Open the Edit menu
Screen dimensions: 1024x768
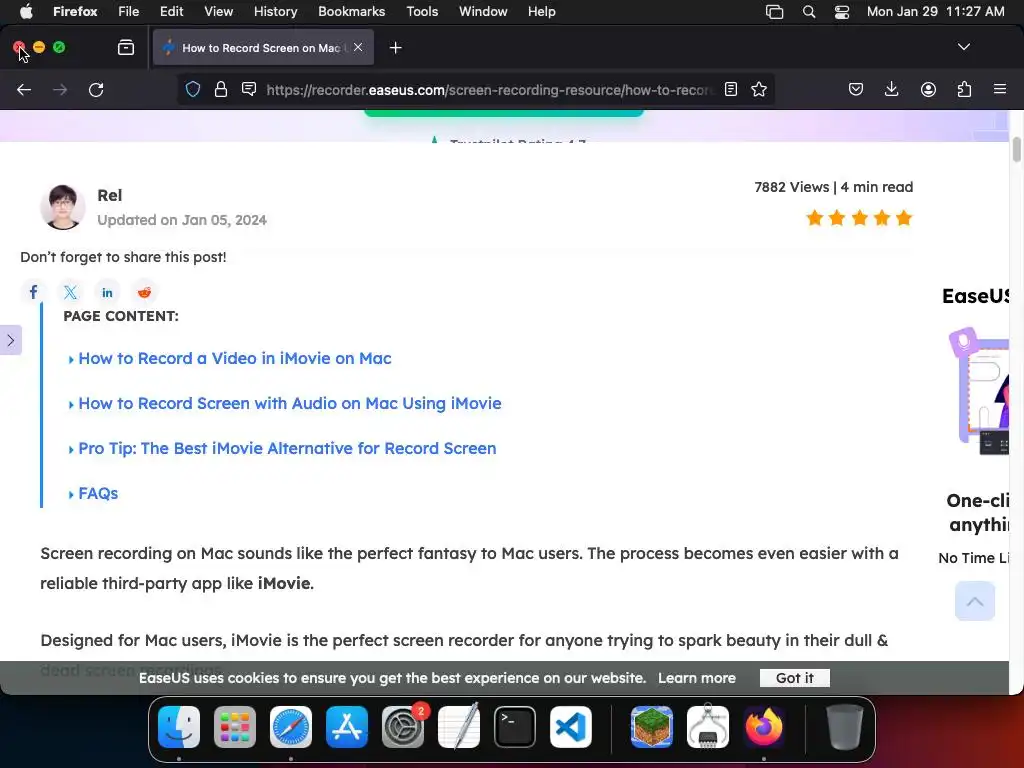pos(171,12)
